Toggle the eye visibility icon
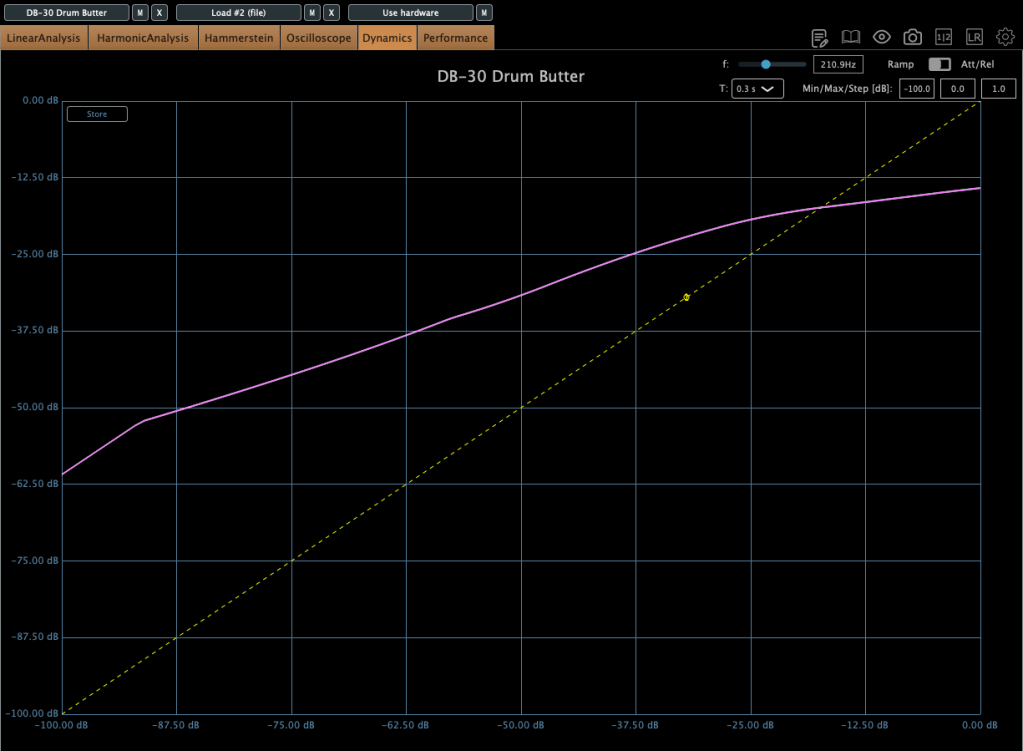1023x751 pixels. coord(881,37)
